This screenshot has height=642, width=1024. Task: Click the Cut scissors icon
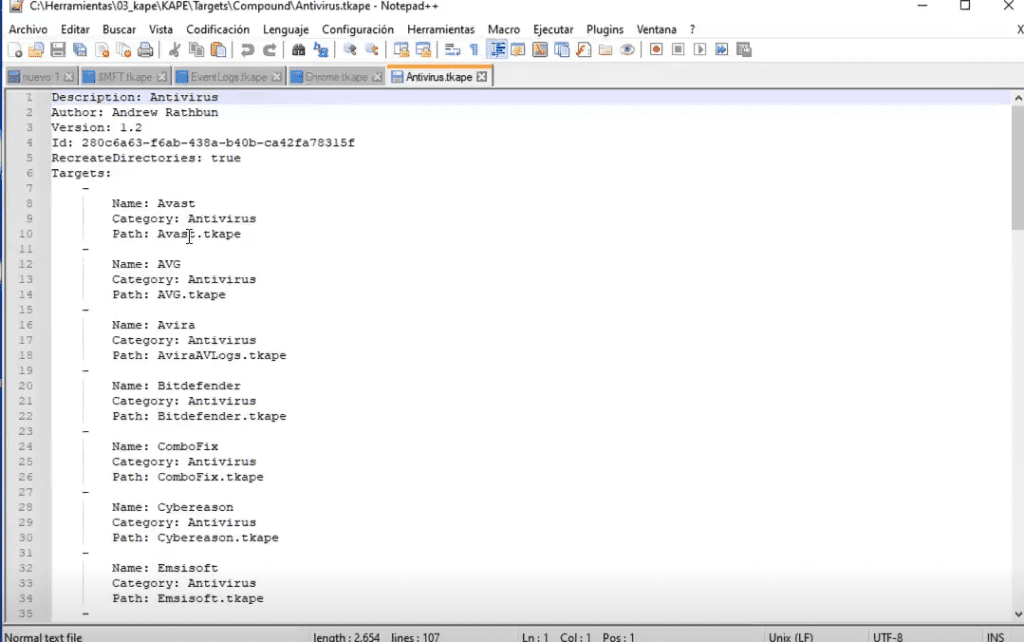point(174,50)
